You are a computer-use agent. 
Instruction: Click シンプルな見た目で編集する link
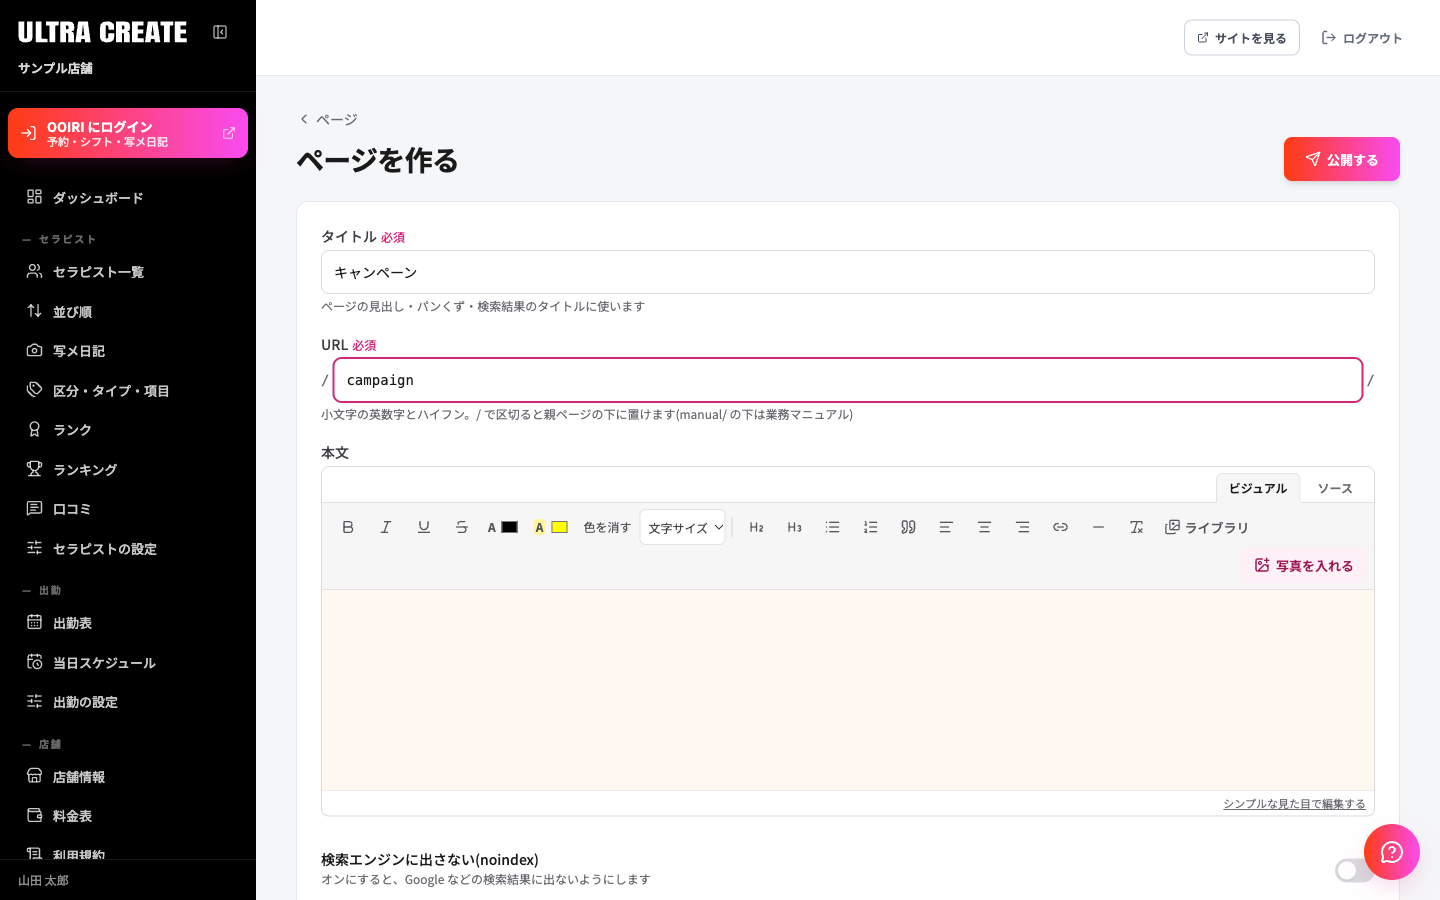[1294, 804]
